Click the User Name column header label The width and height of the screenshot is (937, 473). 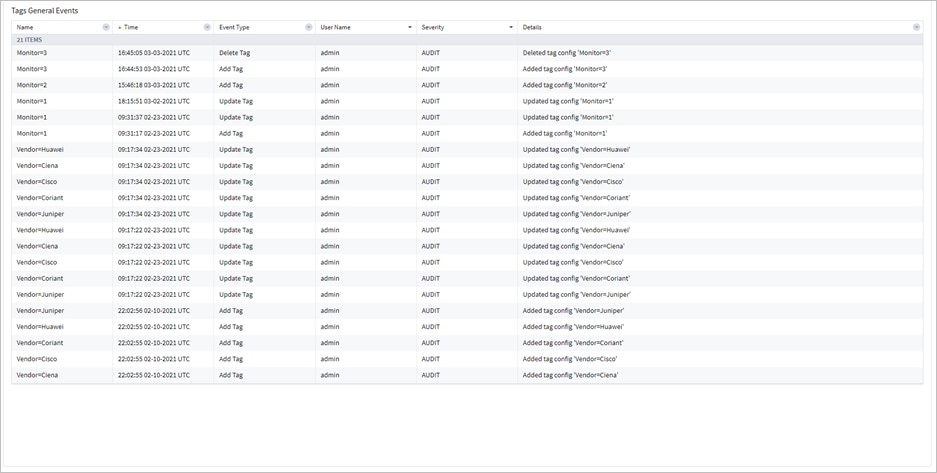click(x=335, y=27)
